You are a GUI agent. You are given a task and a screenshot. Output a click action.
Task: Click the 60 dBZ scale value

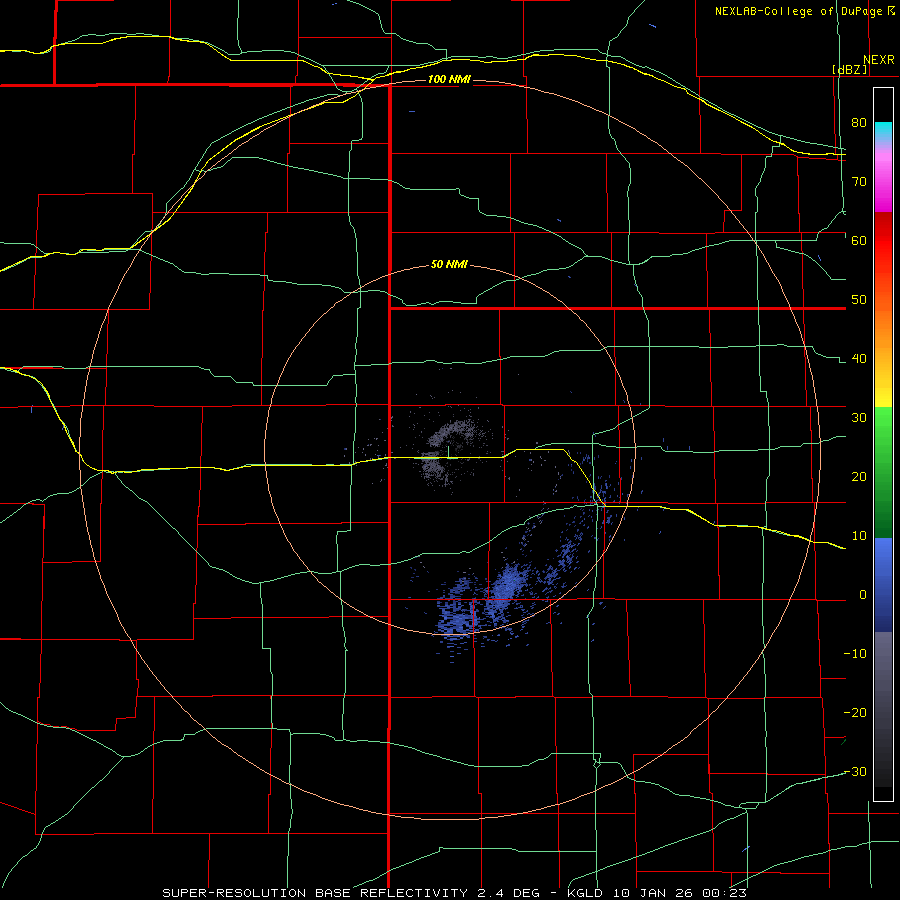pyautogui.click(x=859, y=240)
